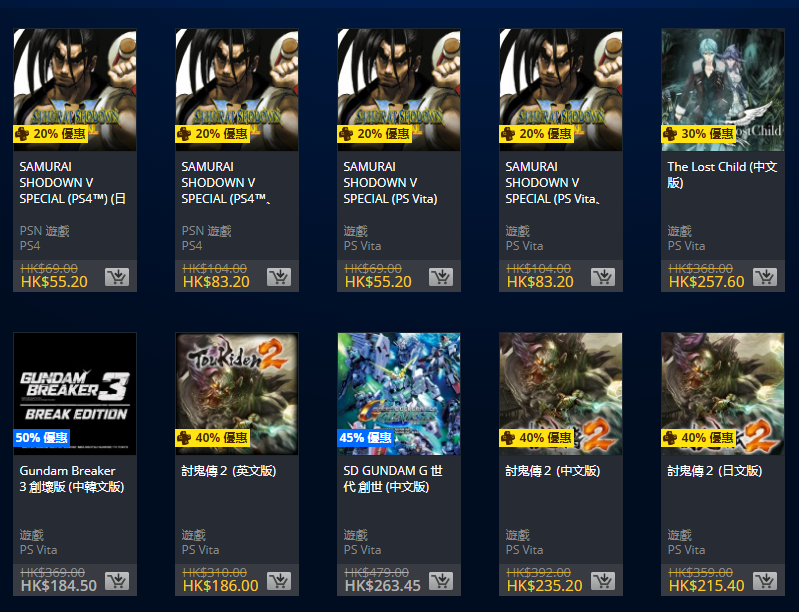The height and width of the screenshot is (612, 799).
Task: Open 討鬼傳 2 (中文版) title link
Action: tap(552, 471)
